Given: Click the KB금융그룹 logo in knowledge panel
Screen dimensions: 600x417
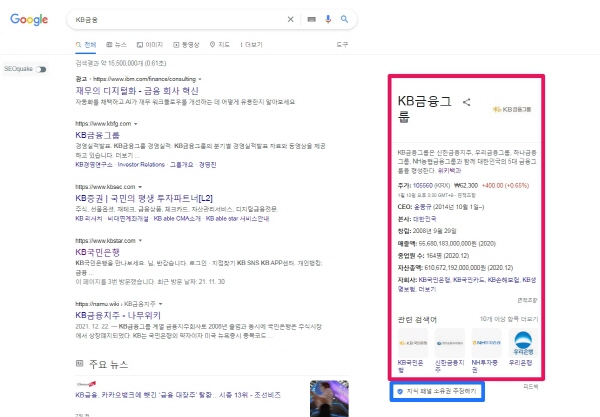Looking at the screenshot, I should [x=512, y=109].
